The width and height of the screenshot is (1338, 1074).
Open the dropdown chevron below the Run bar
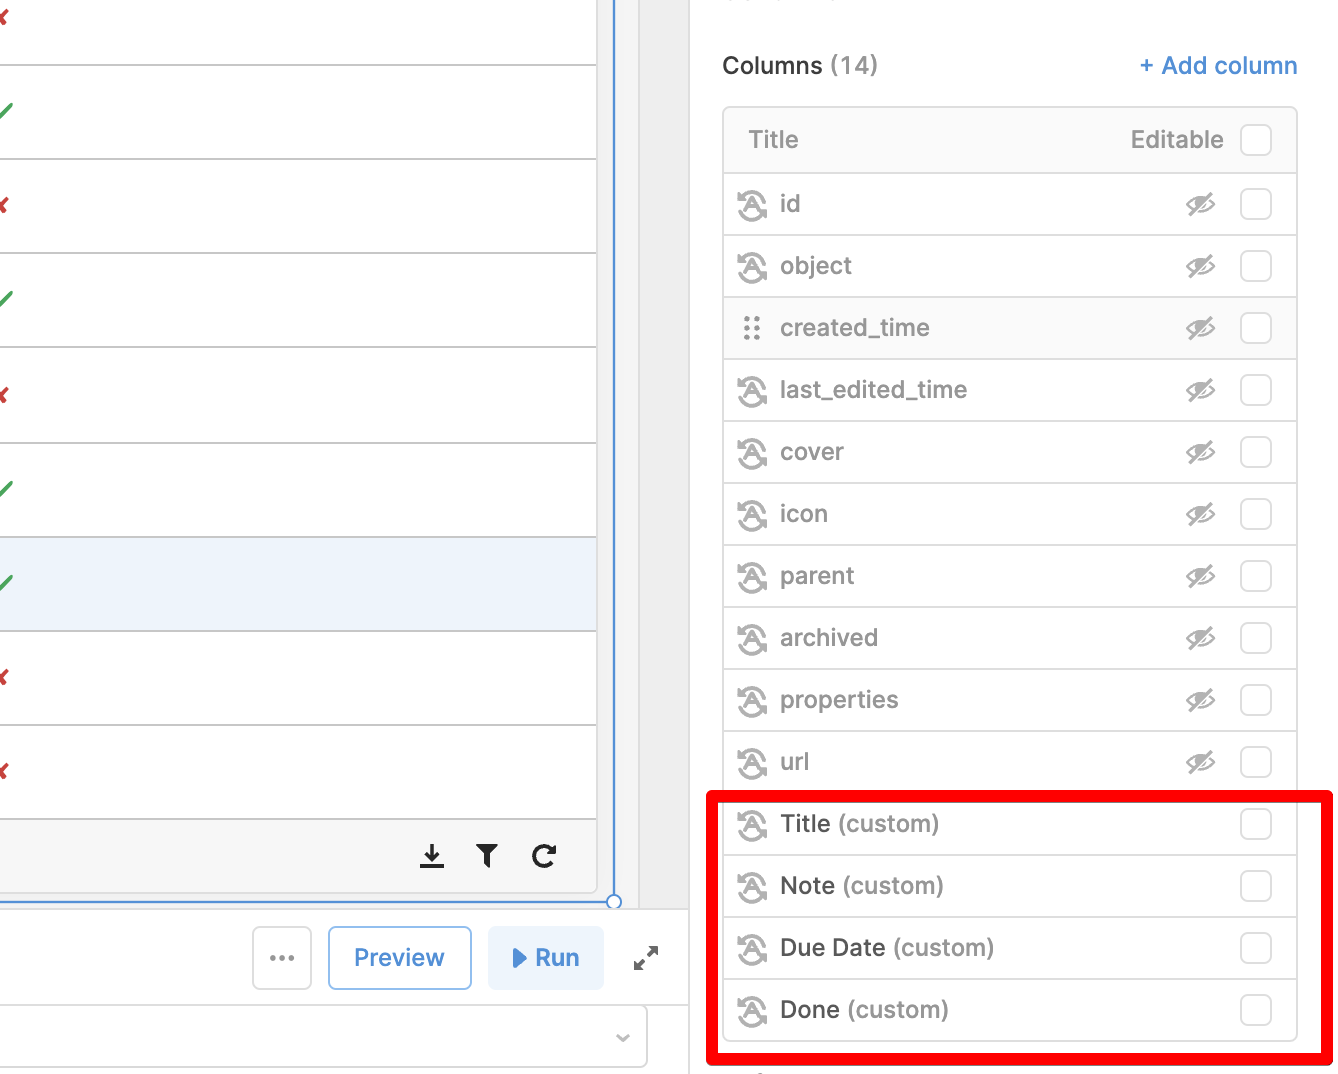click(x=623, y=1037)
